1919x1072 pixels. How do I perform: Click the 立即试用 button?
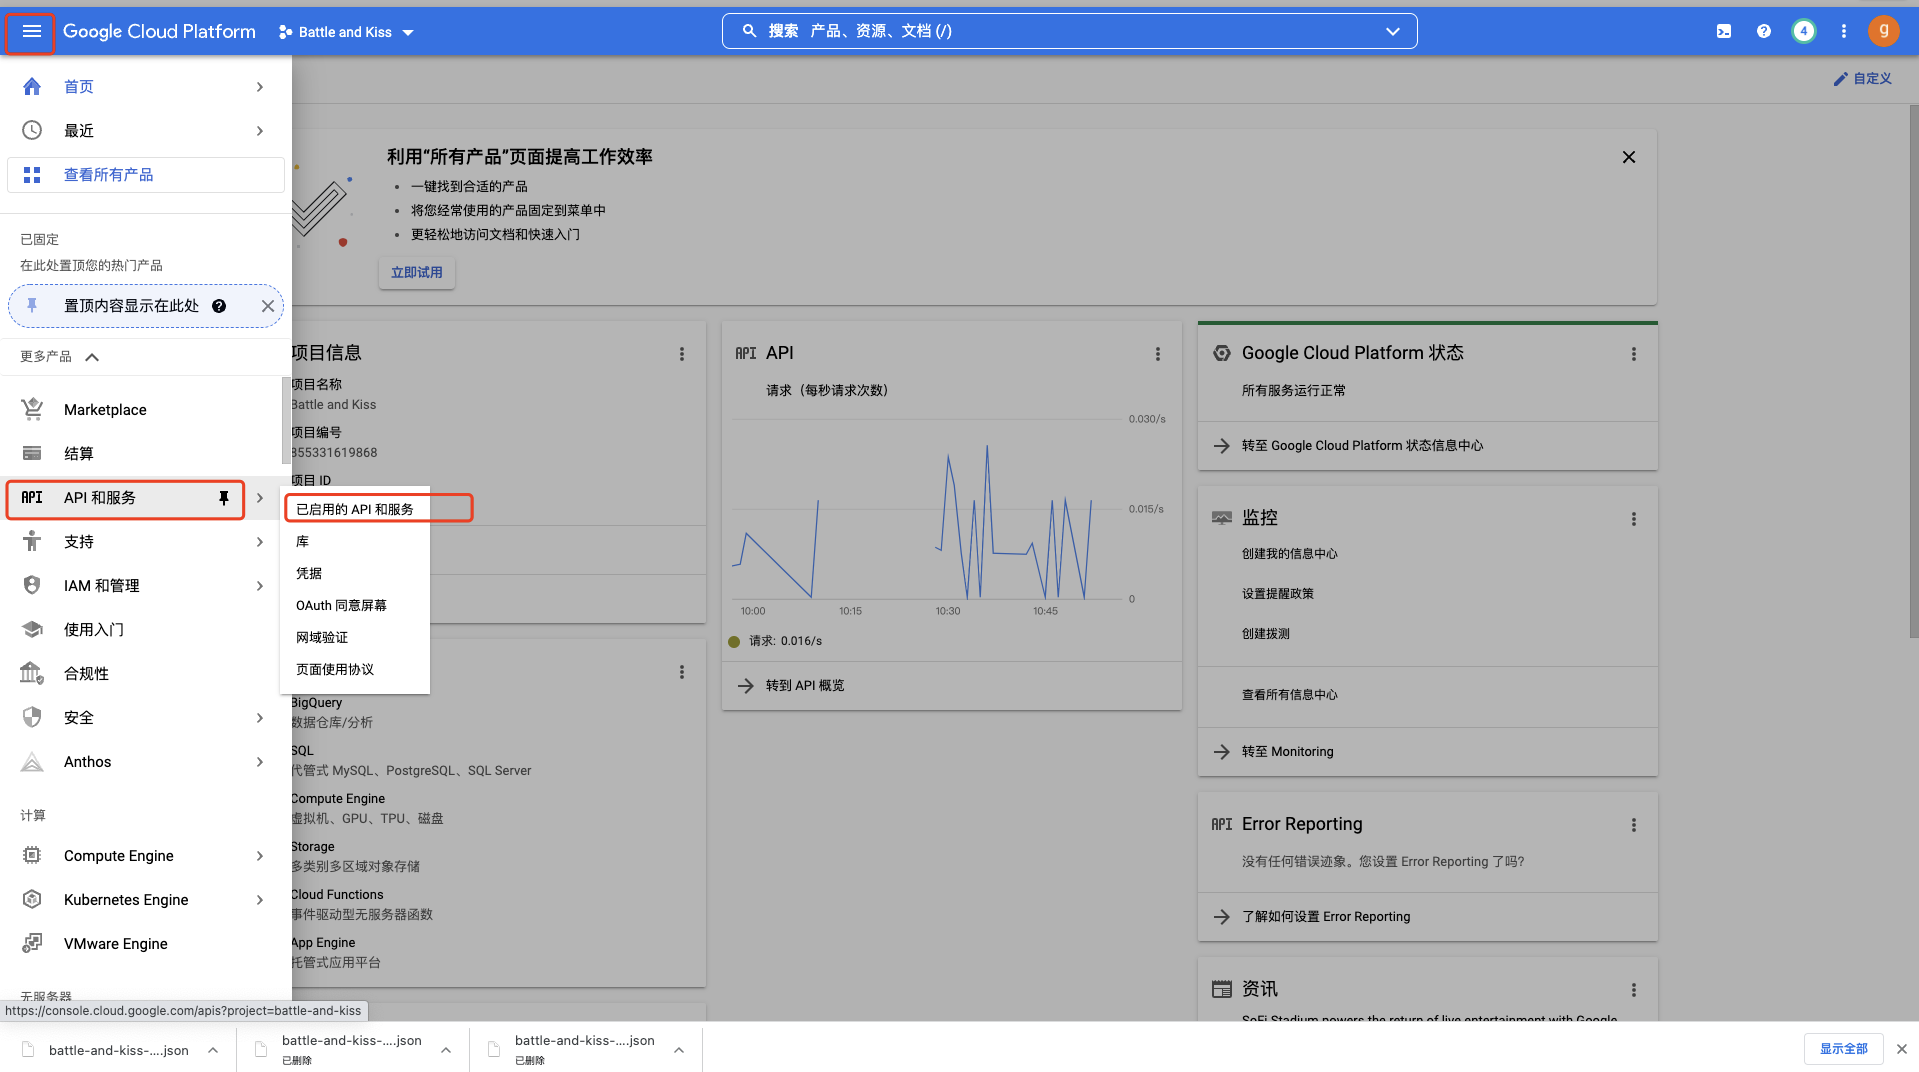click(417, 273)
